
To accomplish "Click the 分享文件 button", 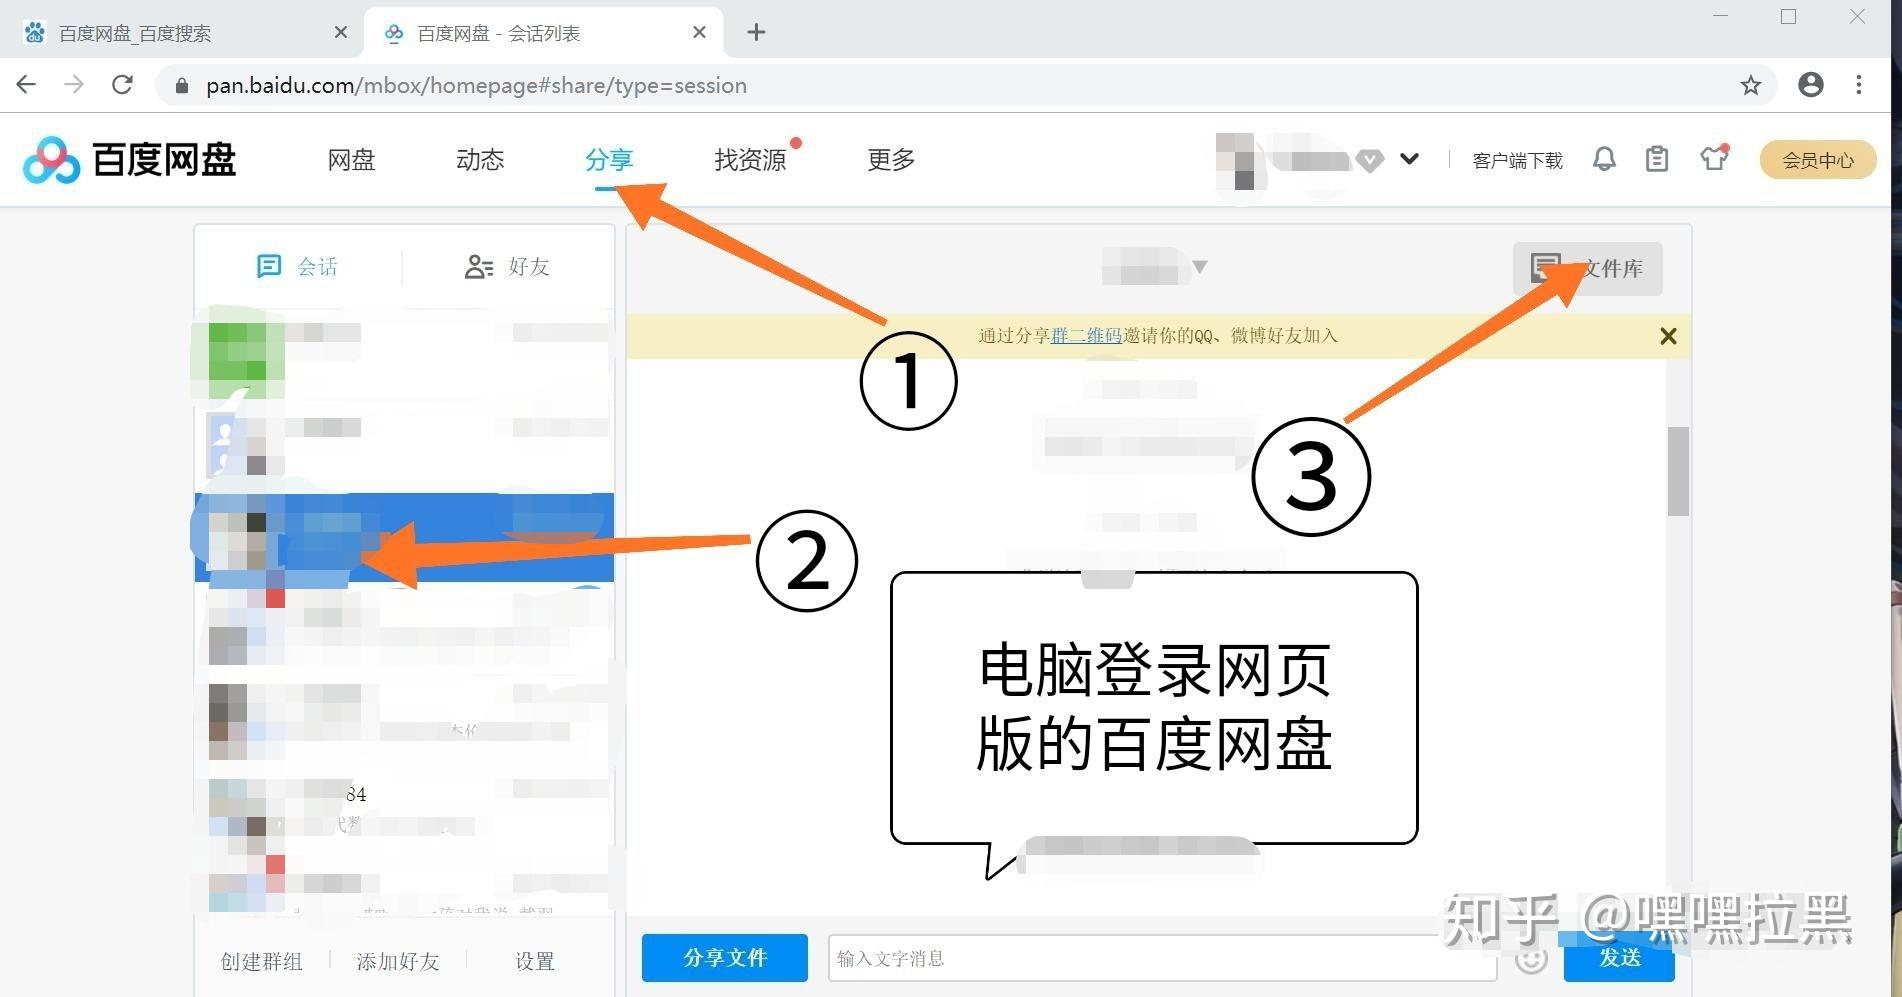I will (x=725, y=958).
